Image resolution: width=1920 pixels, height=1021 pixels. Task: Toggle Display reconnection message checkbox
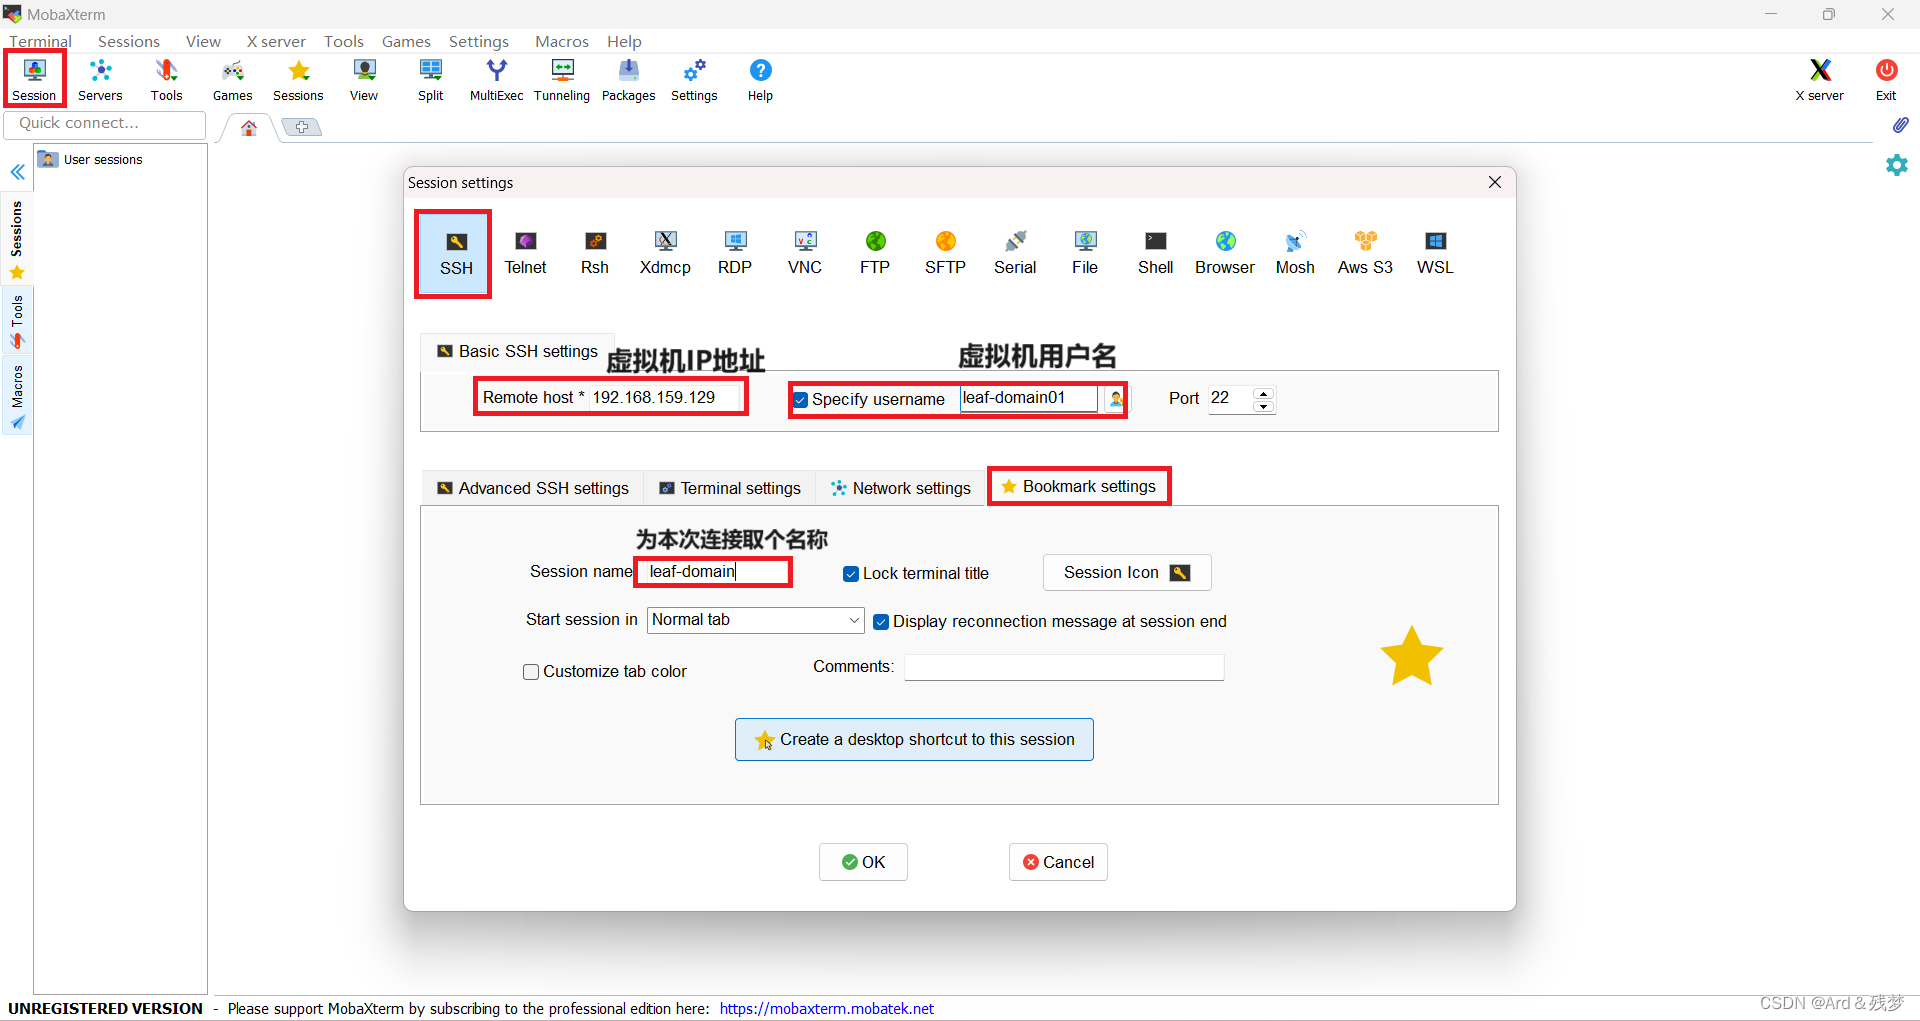881,622
